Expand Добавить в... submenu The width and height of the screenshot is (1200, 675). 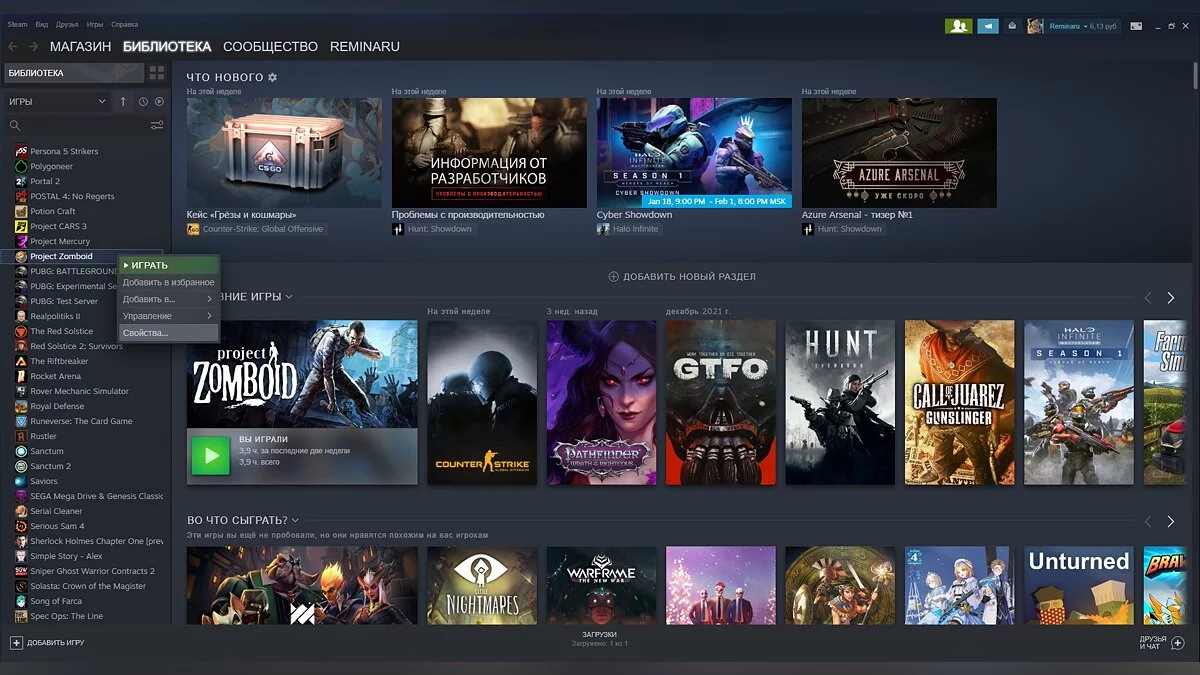click(168, 299)
